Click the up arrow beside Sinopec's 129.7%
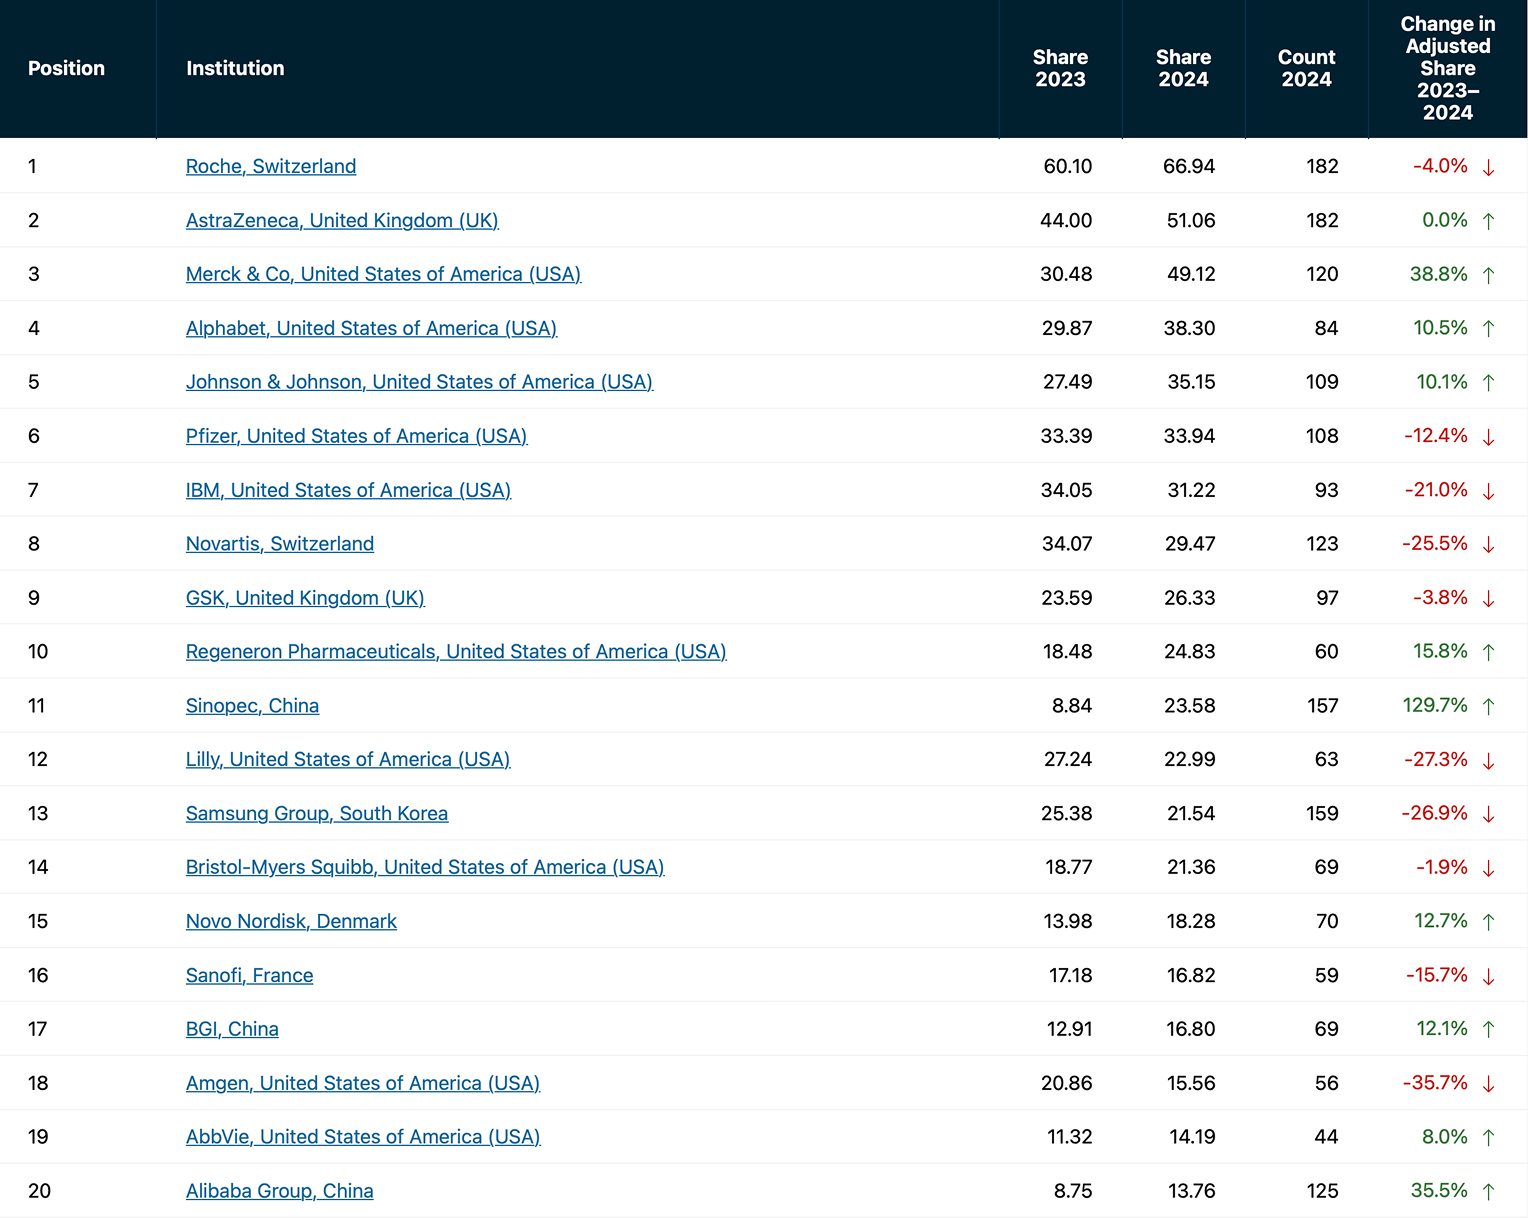The width and height of the screenshot is (1528, 1218). coord(1488,707)
